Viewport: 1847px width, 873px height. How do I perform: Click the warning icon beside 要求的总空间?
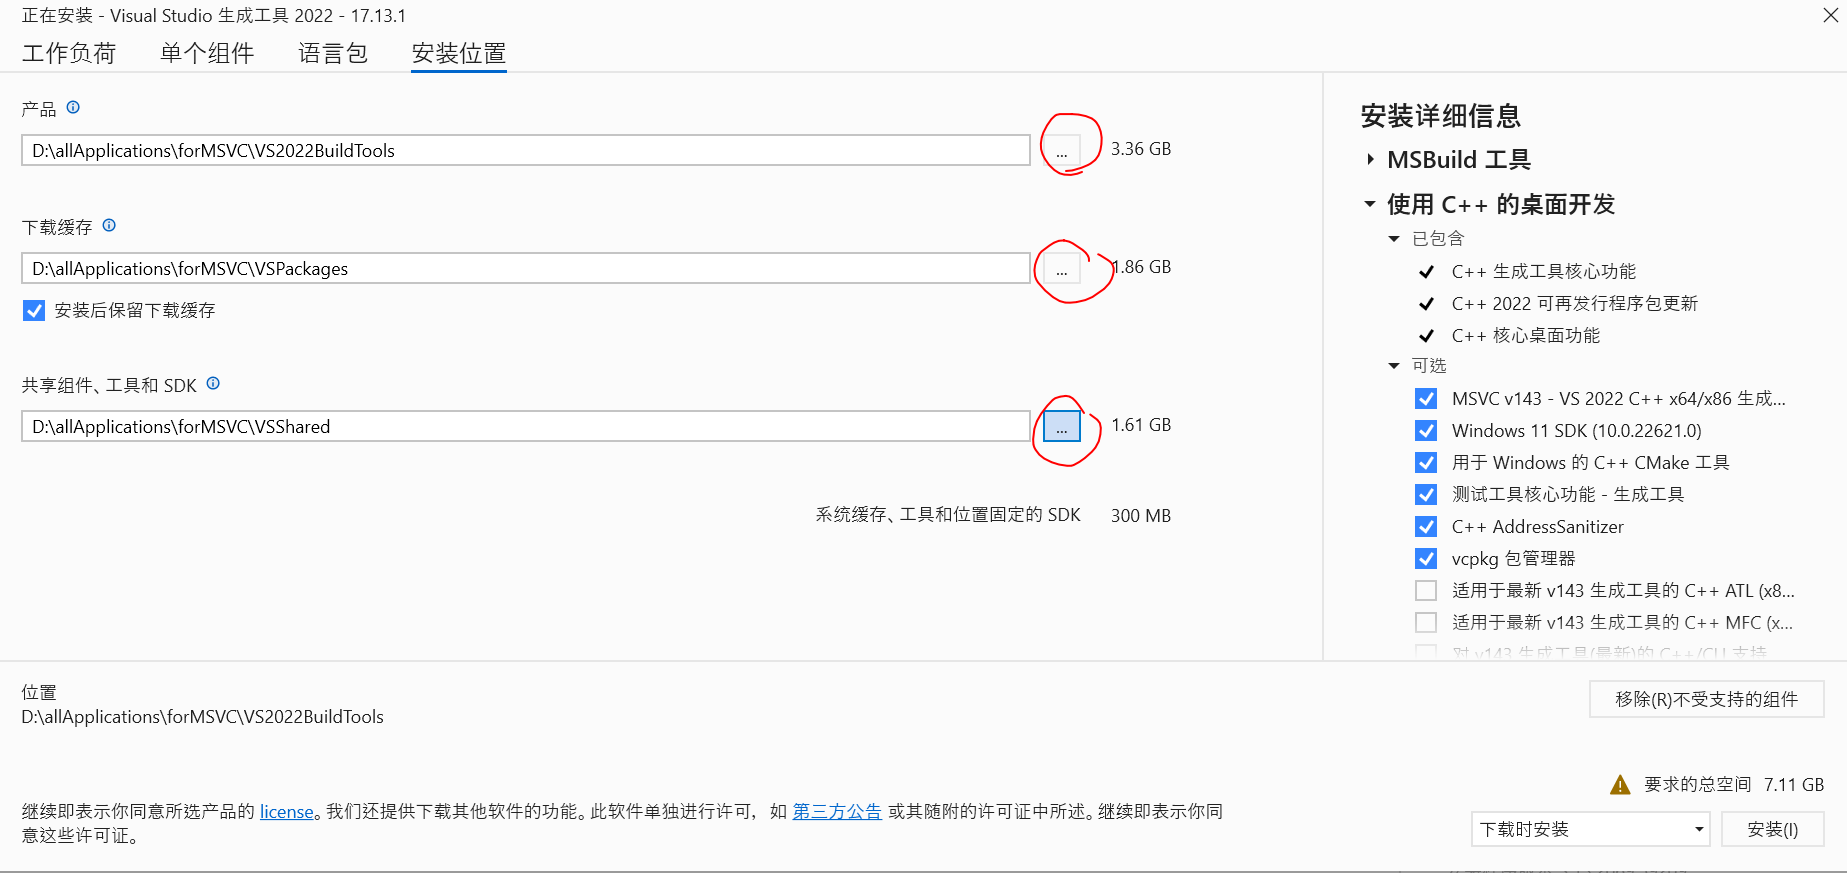pyautogui.click(x=1620, y=785)
